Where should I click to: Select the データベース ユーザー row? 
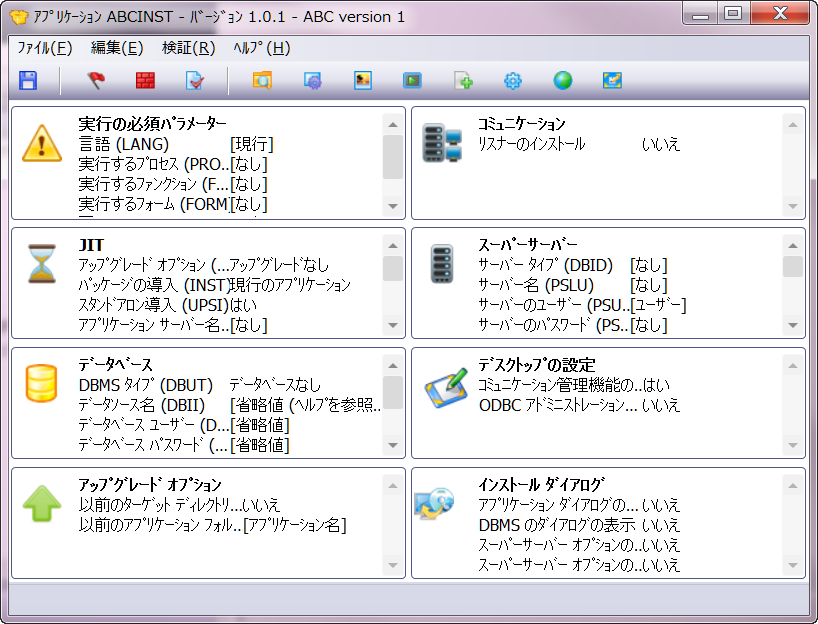(x=184, y=425)
